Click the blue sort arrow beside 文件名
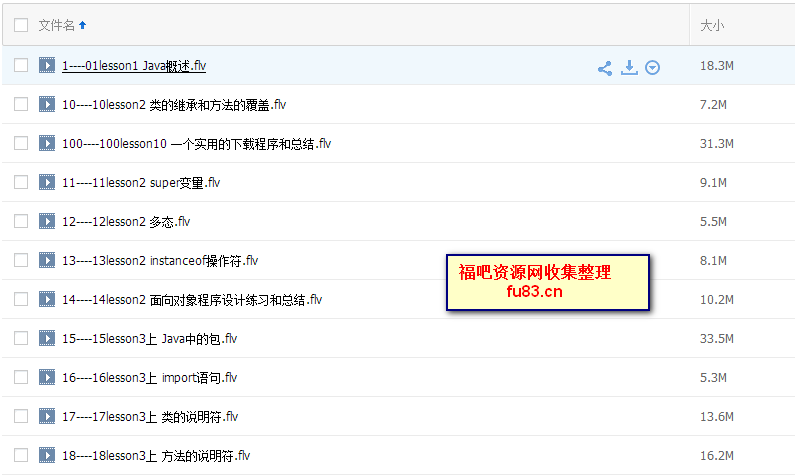795x475 pixels. [83, 25]
